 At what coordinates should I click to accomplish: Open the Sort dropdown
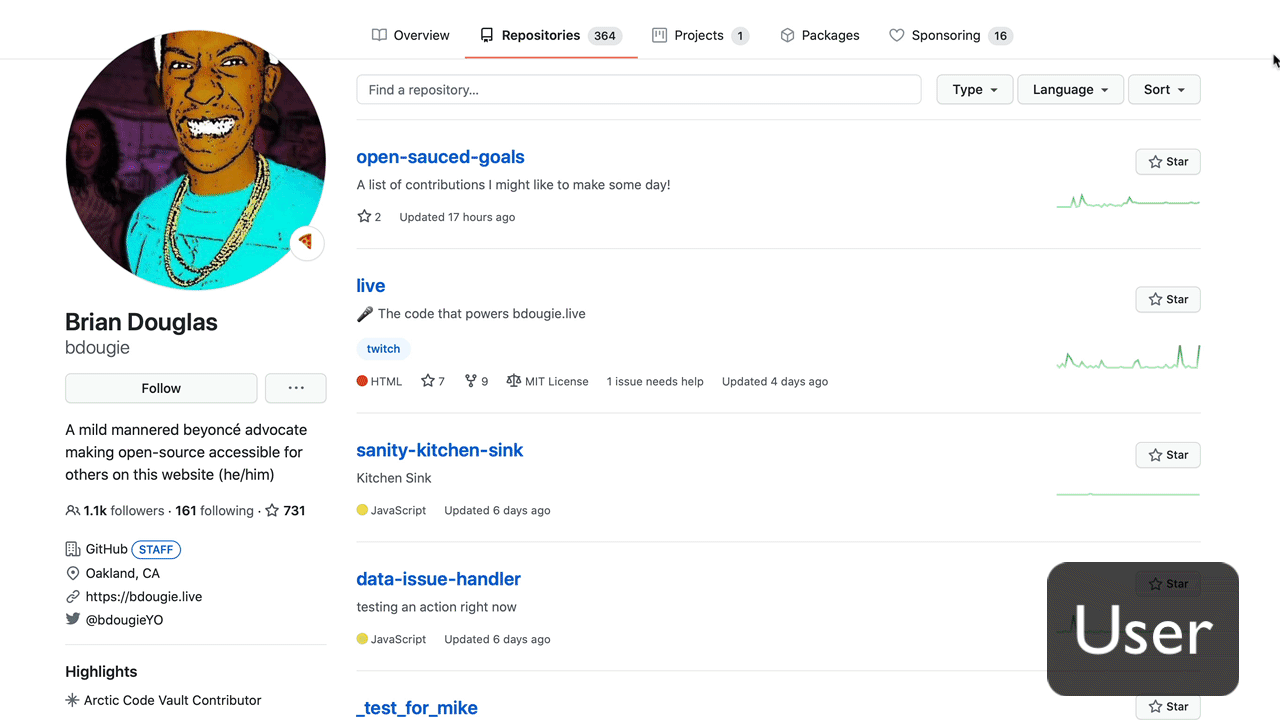[x=1163, y=89]
